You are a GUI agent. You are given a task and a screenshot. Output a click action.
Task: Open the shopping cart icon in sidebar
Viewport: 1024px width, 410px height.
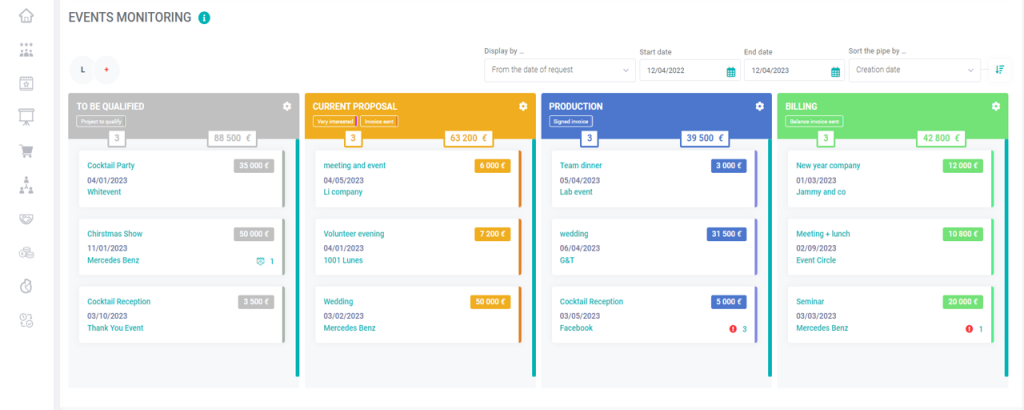(26, 151)
